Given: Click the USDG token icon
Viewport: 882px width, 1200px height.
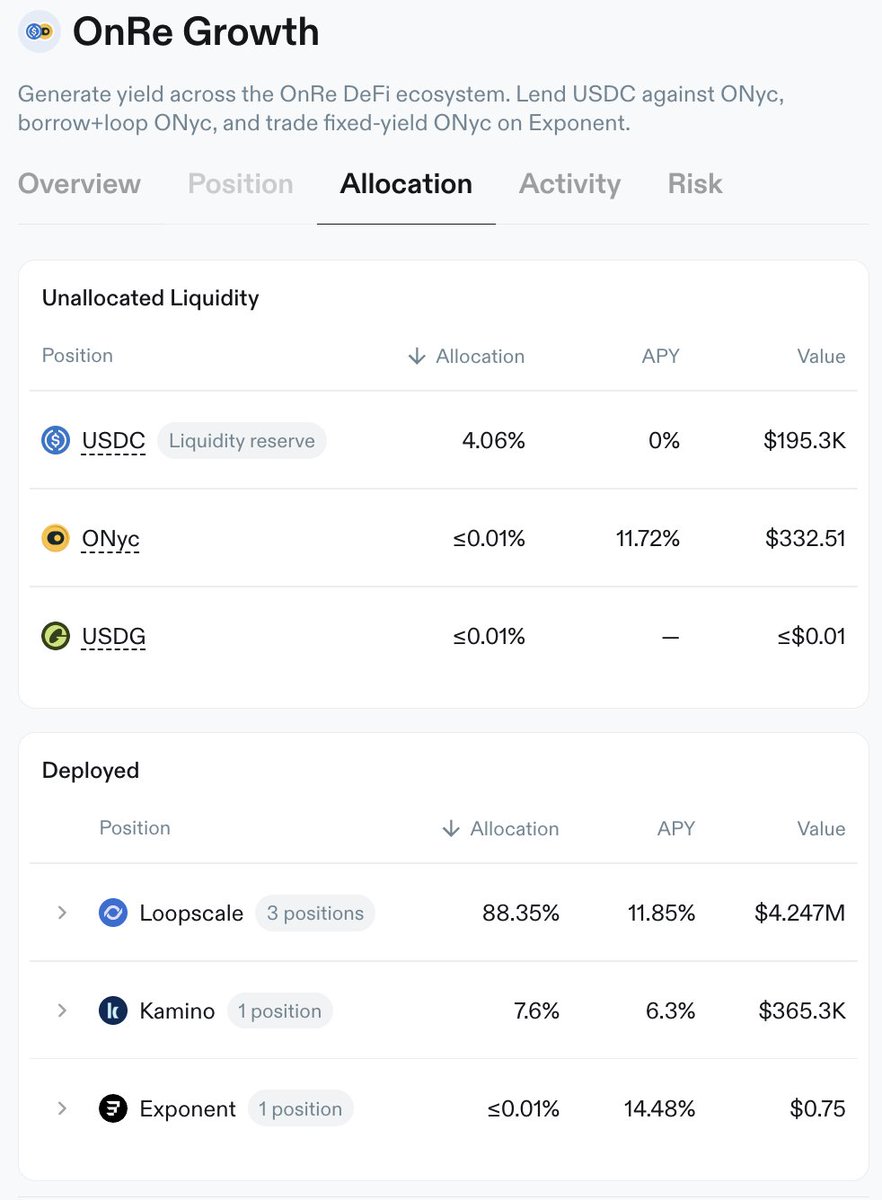Looking at the screenshot, I should pos(55,636).
